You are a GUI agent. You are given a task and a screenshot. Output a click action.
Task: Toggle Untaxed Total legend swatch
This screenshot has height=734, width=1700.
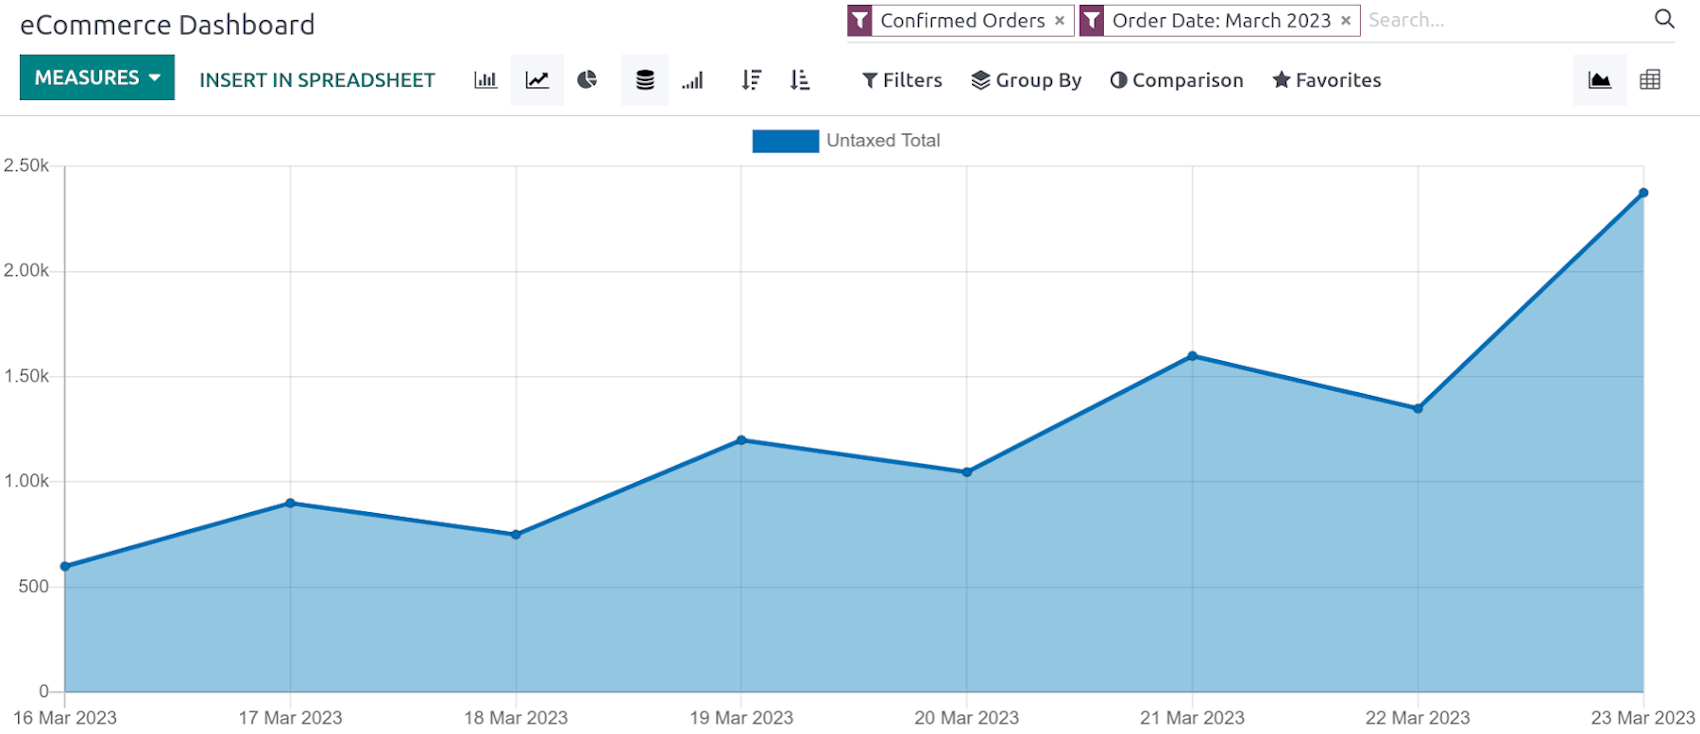click(x=785, y=141)
